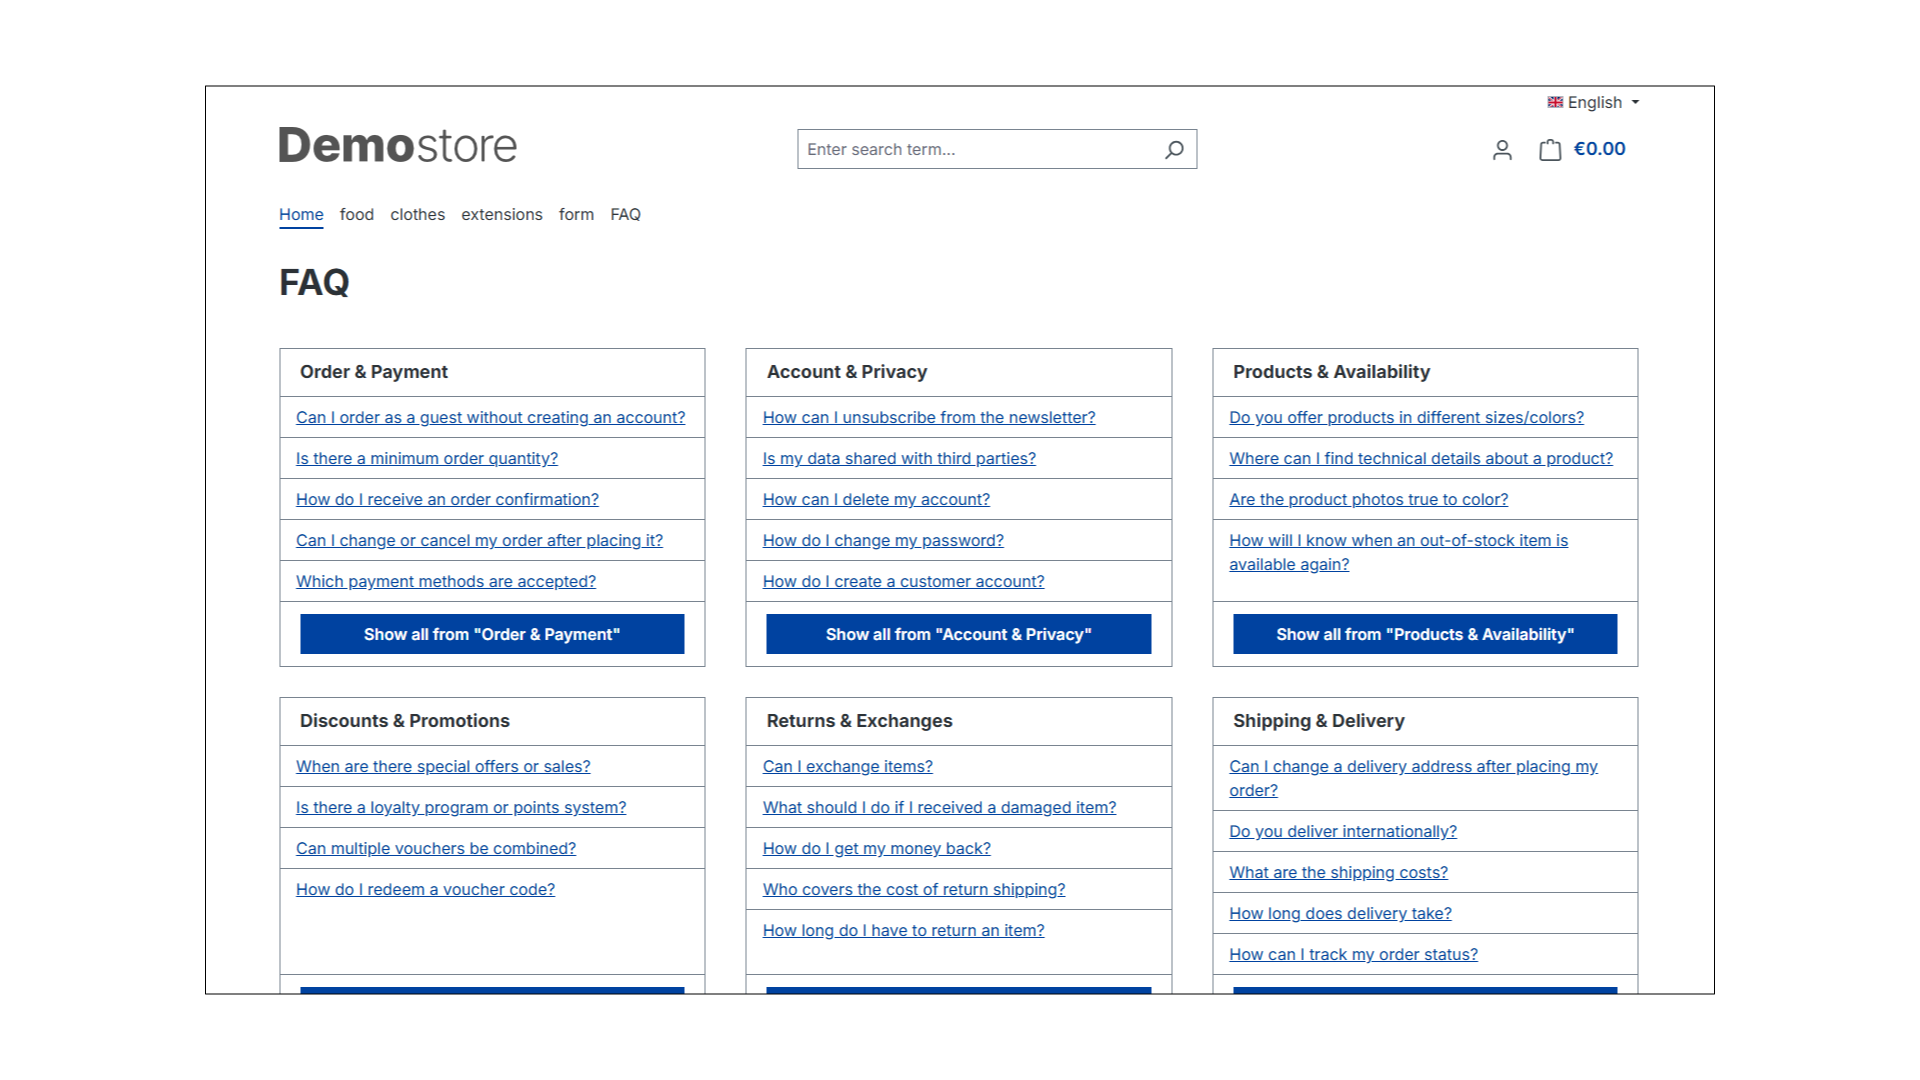Open "Do you deliver internationally?" question

[1342, 831]
